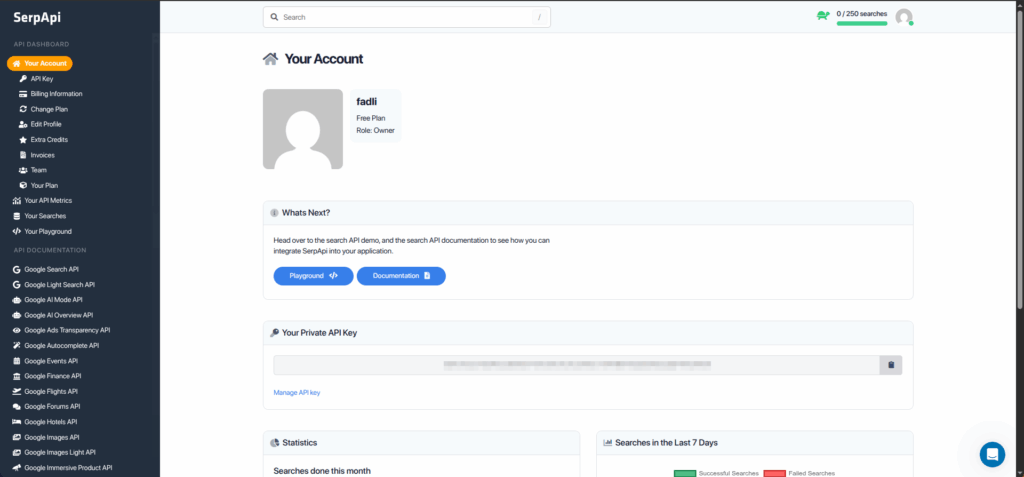Screen dimensions: 1024x477
Task: Follow the Manage API key link
Action: pos(297,393)
